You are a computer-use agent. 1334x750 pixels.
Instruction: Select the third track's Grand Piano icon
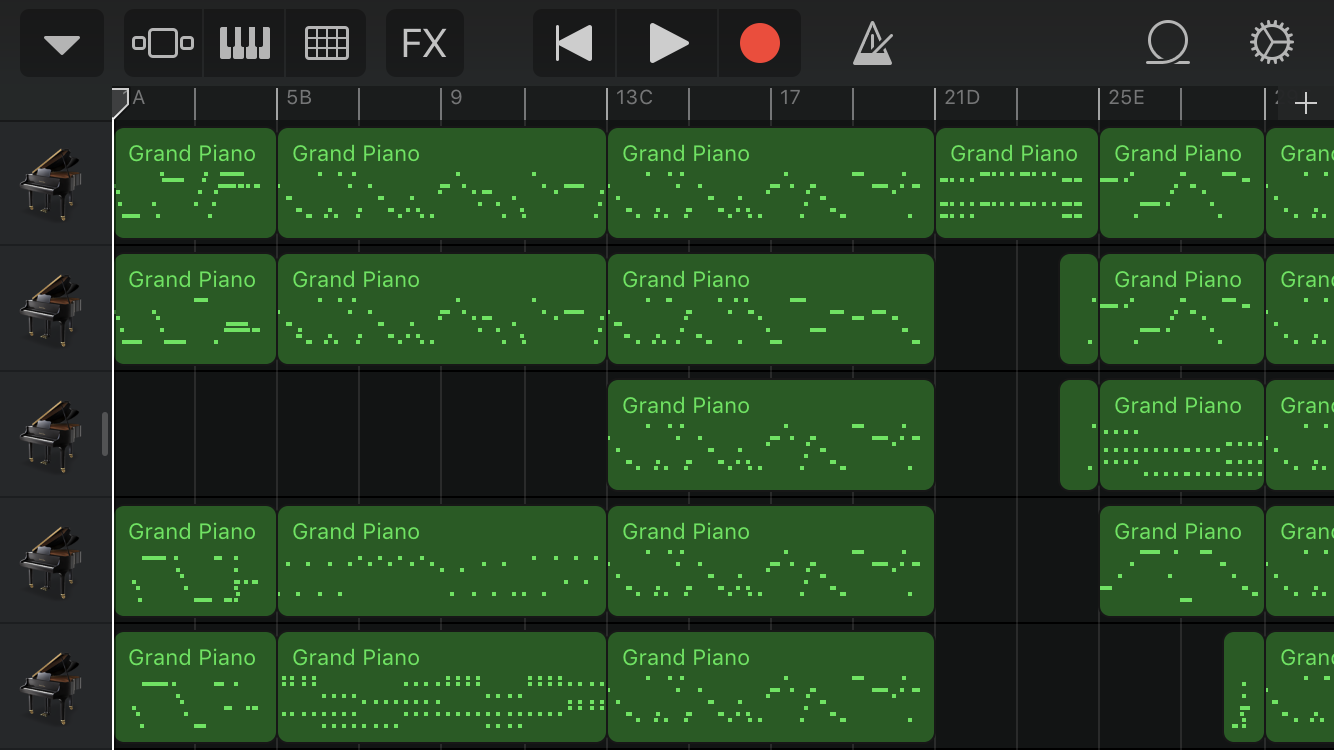click(52, 435)
